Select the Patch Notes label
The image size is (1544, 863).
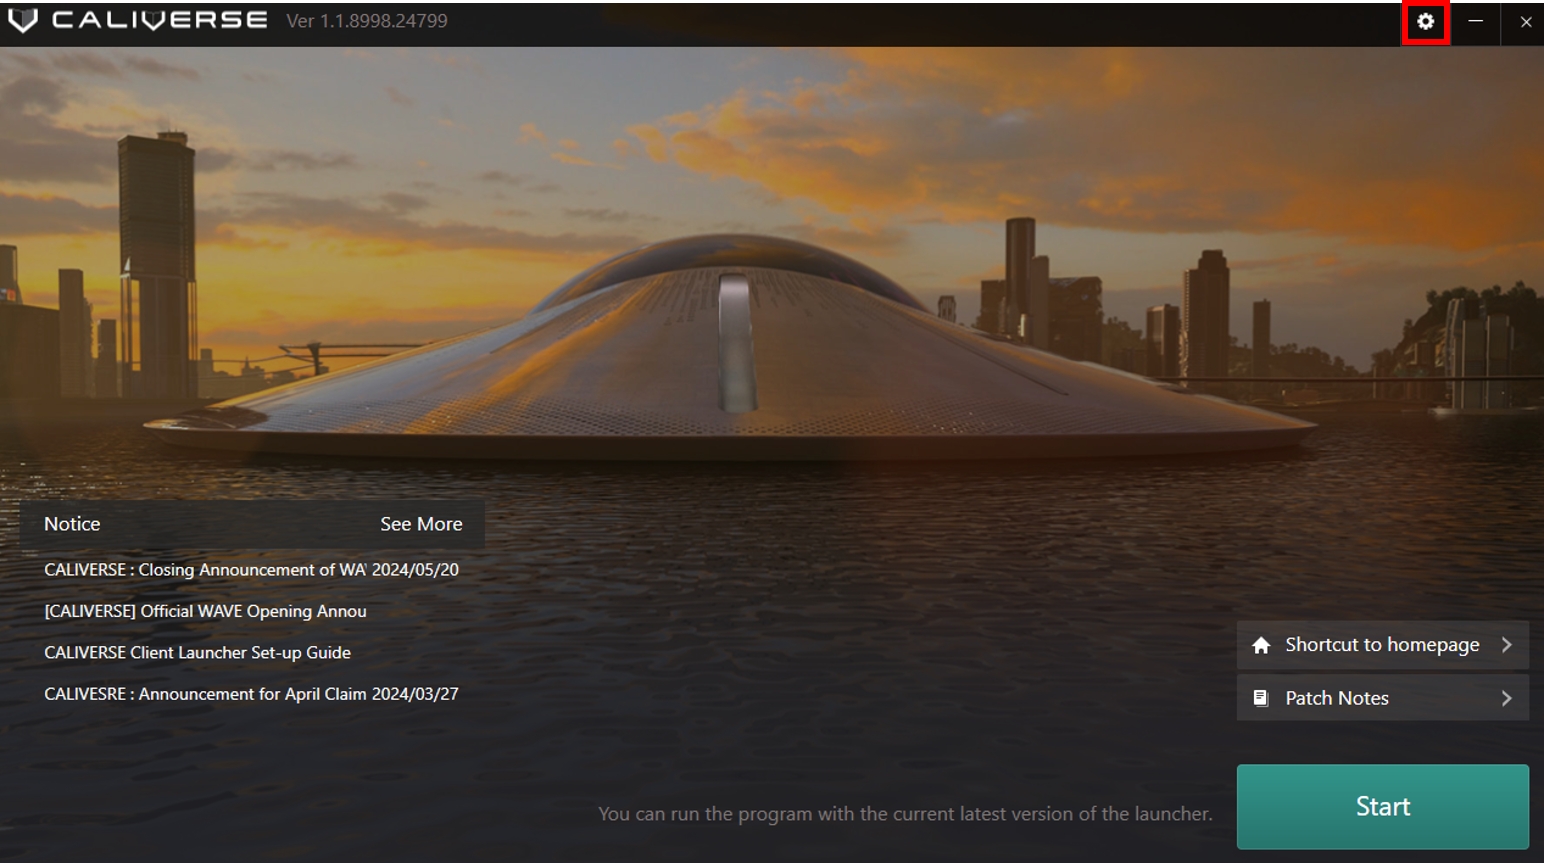1337,698
